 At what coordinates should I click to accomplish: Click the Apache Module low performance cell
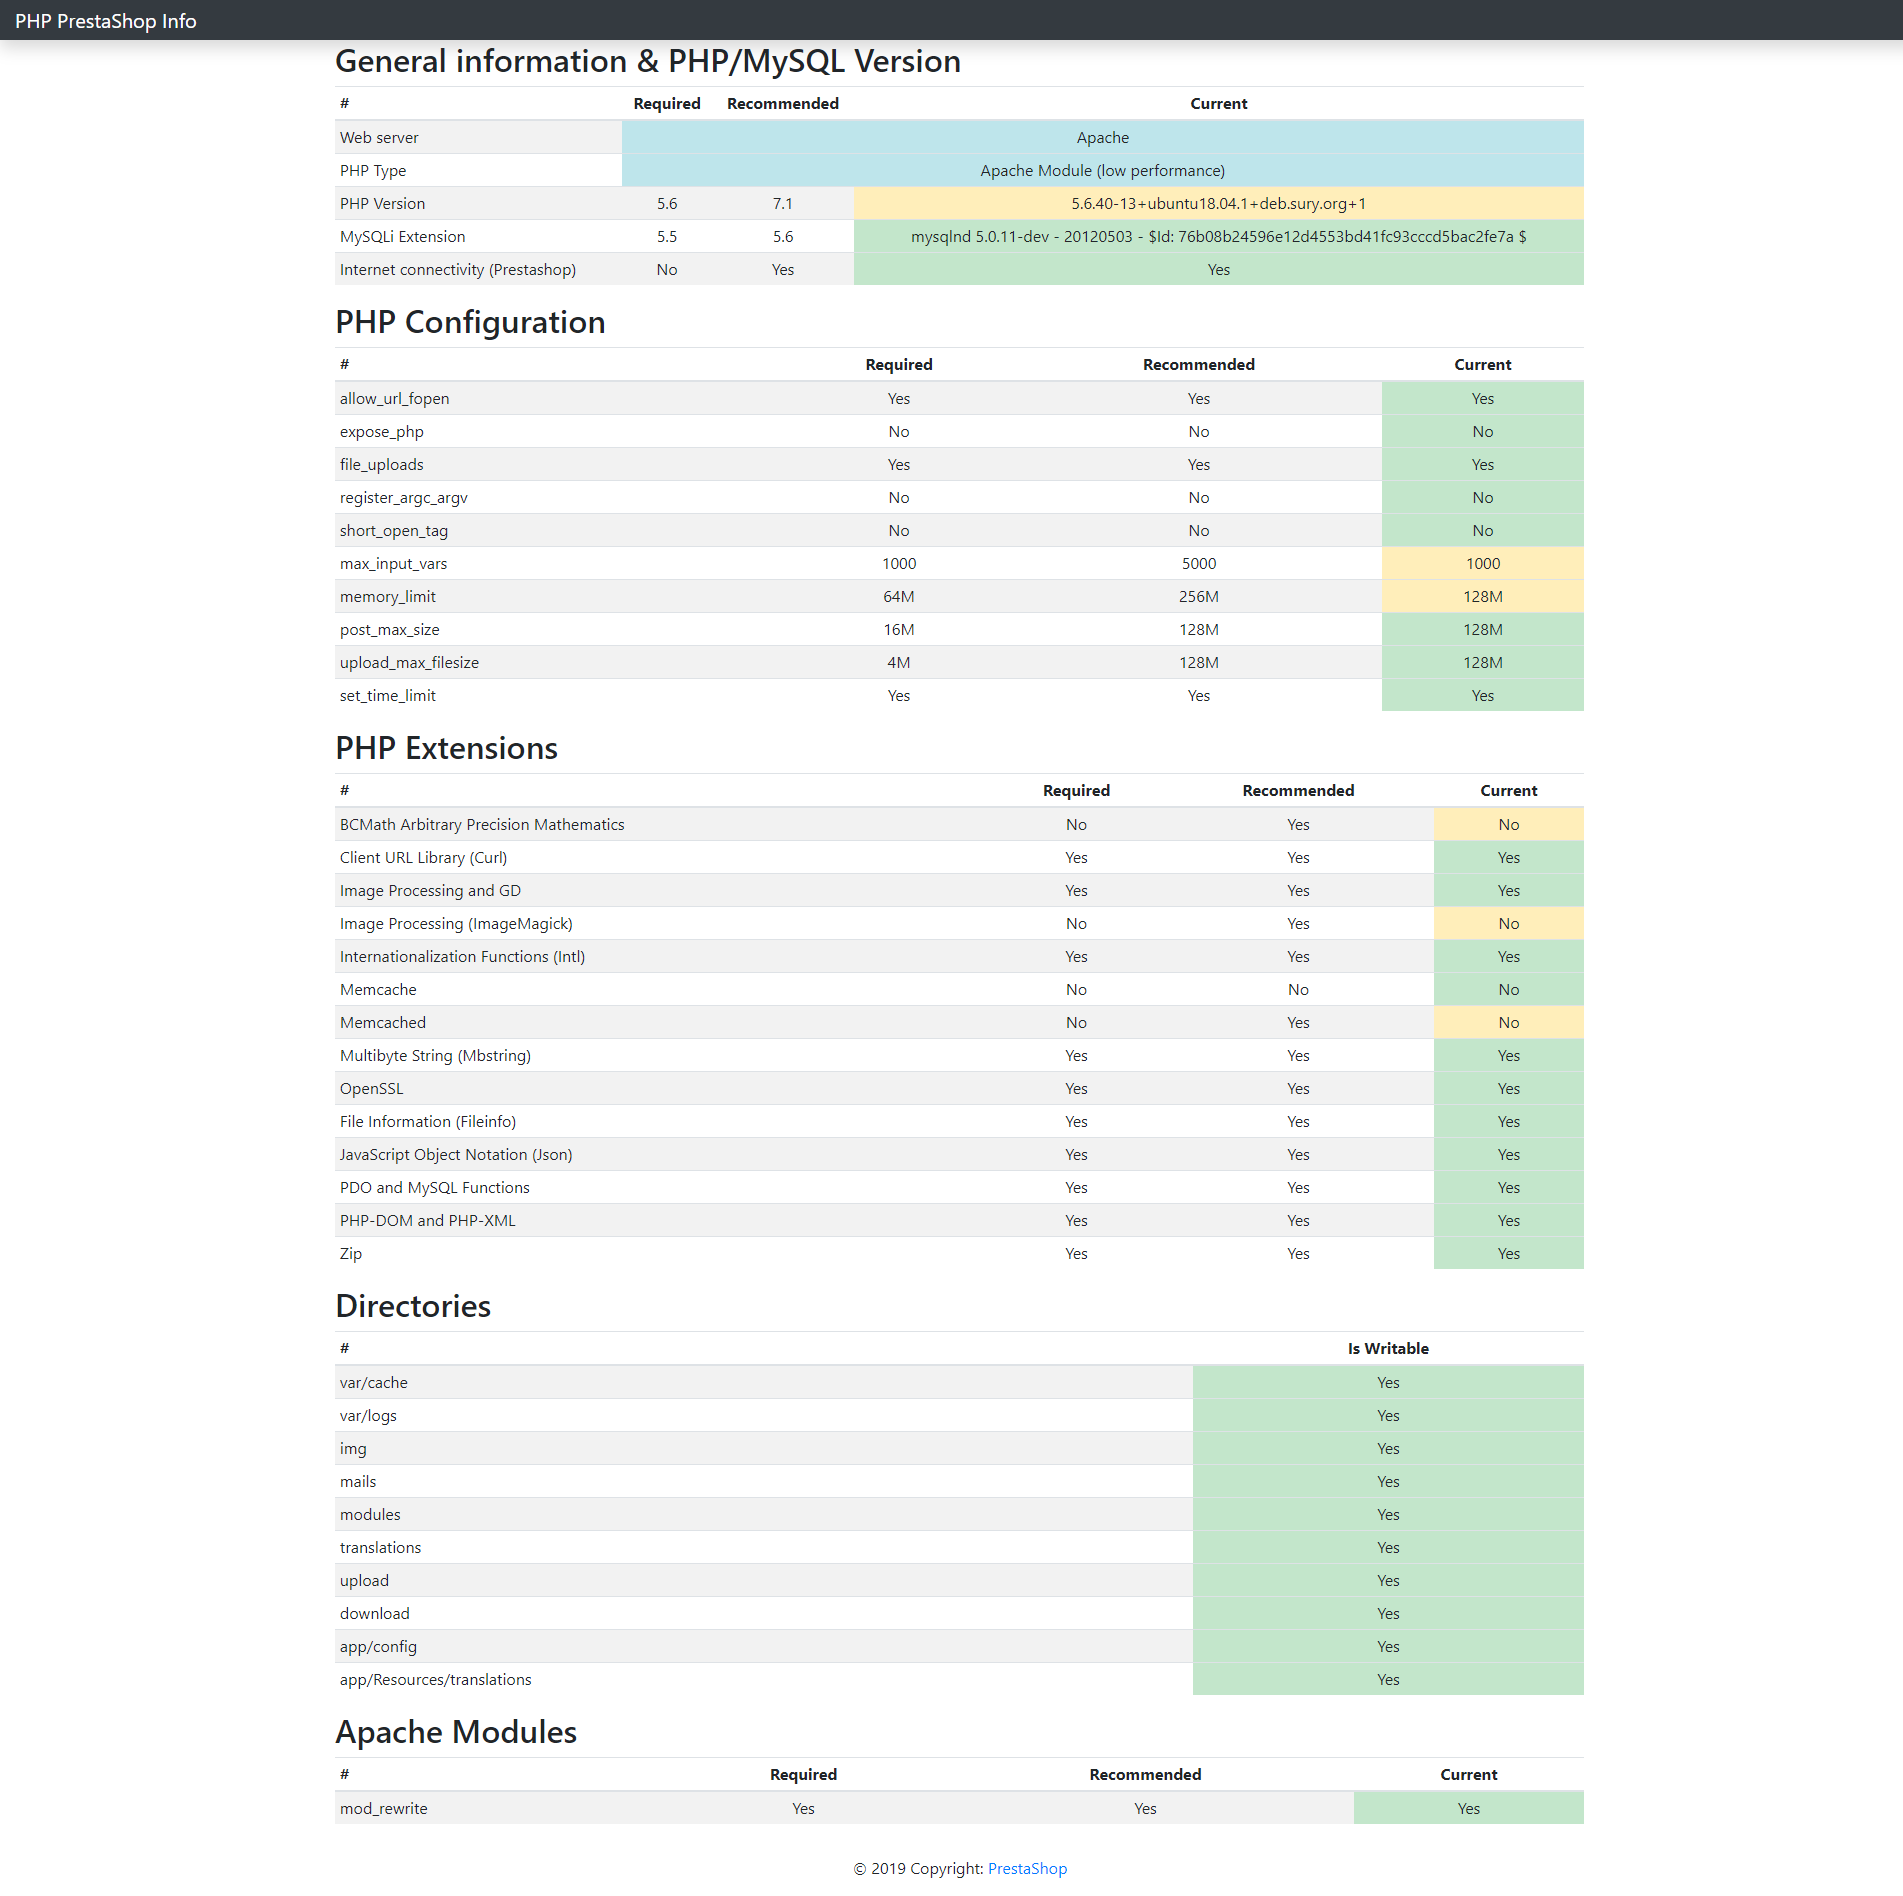click(x=1101, y=170)
